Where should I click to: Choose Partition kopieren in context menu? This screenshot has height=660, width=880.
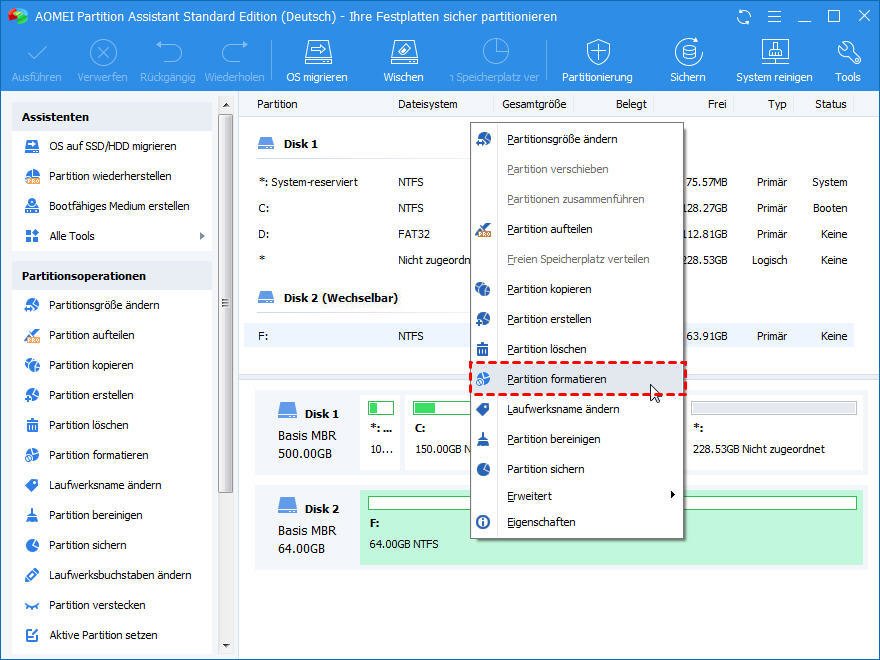577,289
